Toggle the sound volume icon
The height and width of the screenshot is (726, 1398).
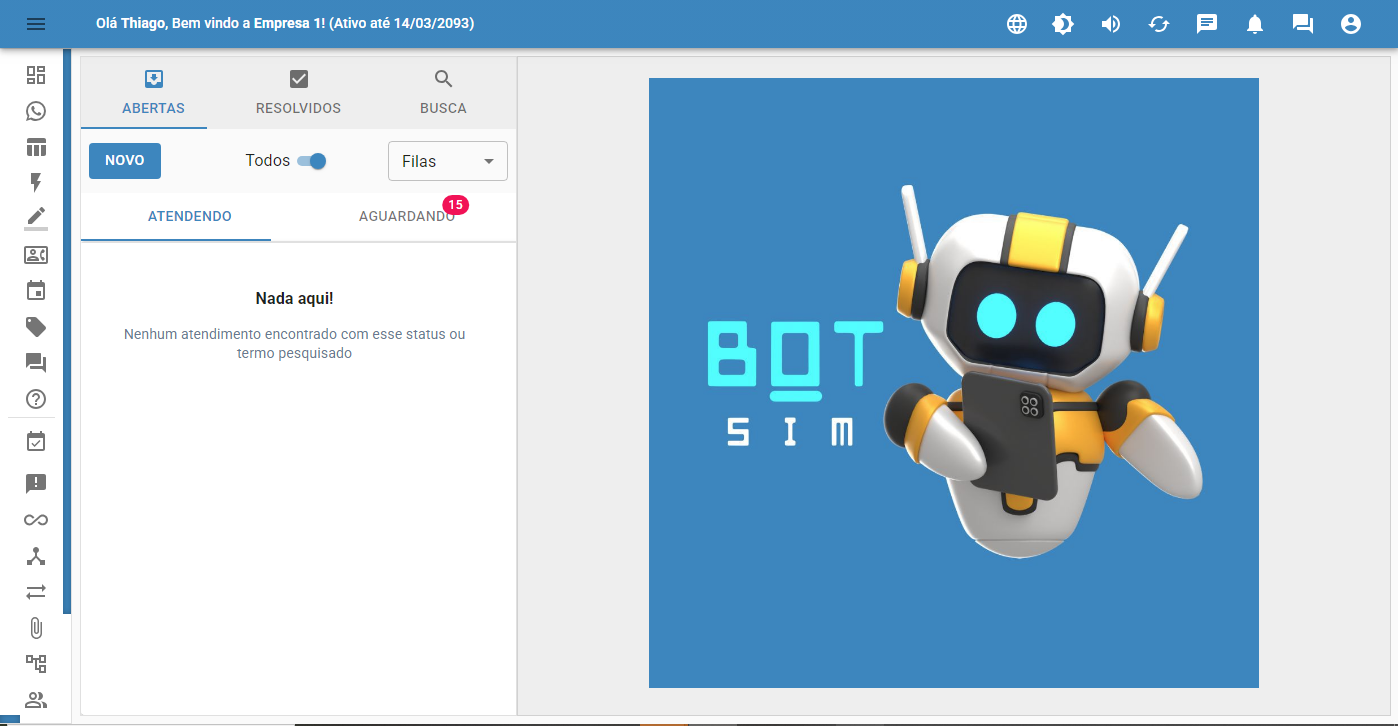[1111, 24]
